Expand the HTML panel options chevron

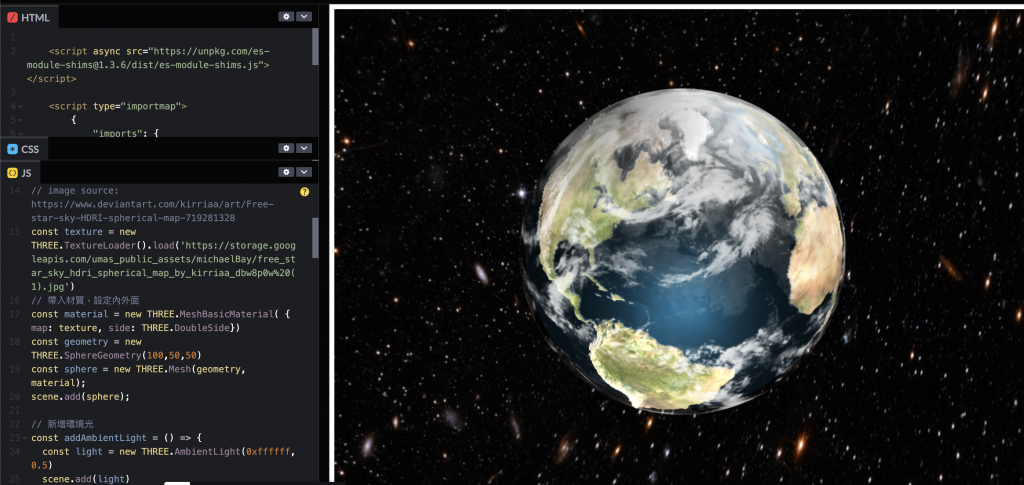click(304, 17)
